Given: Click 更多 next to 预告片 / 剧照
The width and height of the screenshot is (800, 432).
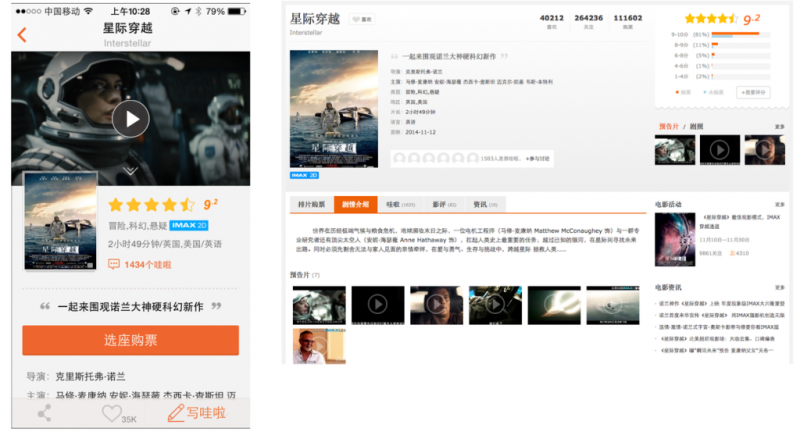Looking at the screenshot, I should point(780,126).
